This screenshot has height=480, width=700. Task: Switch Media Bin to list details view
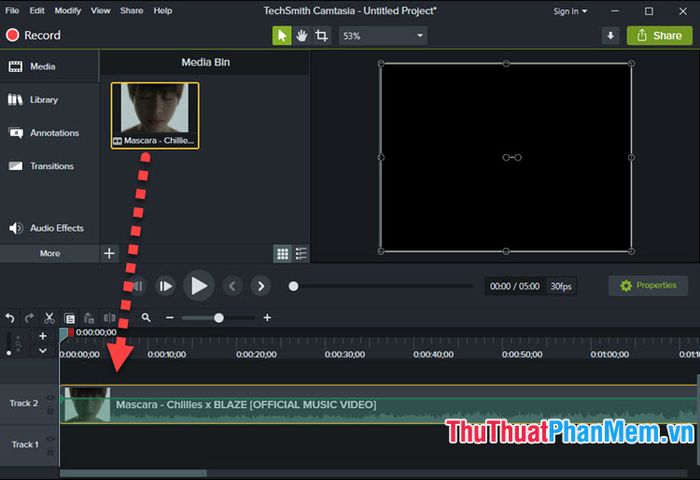(301, 254)
